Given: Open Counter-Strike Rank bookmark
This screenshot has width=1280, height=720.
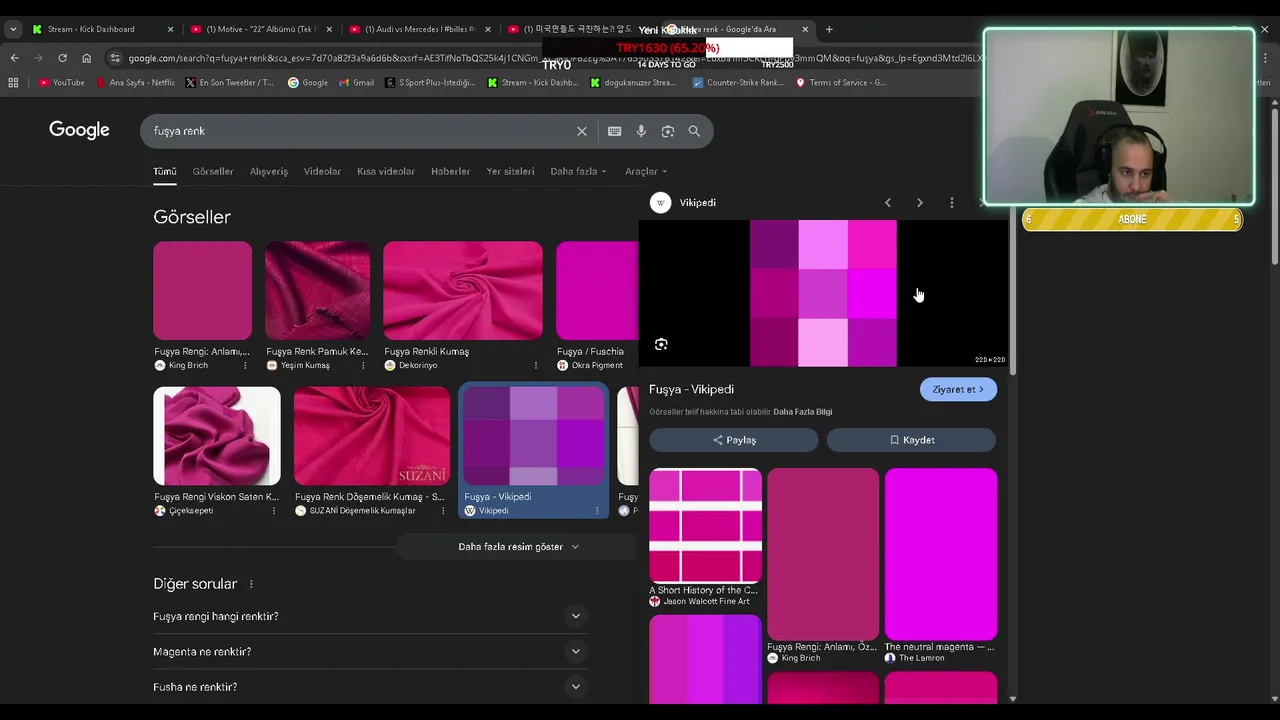Looking at the screenshot, I should pos(738,83).
